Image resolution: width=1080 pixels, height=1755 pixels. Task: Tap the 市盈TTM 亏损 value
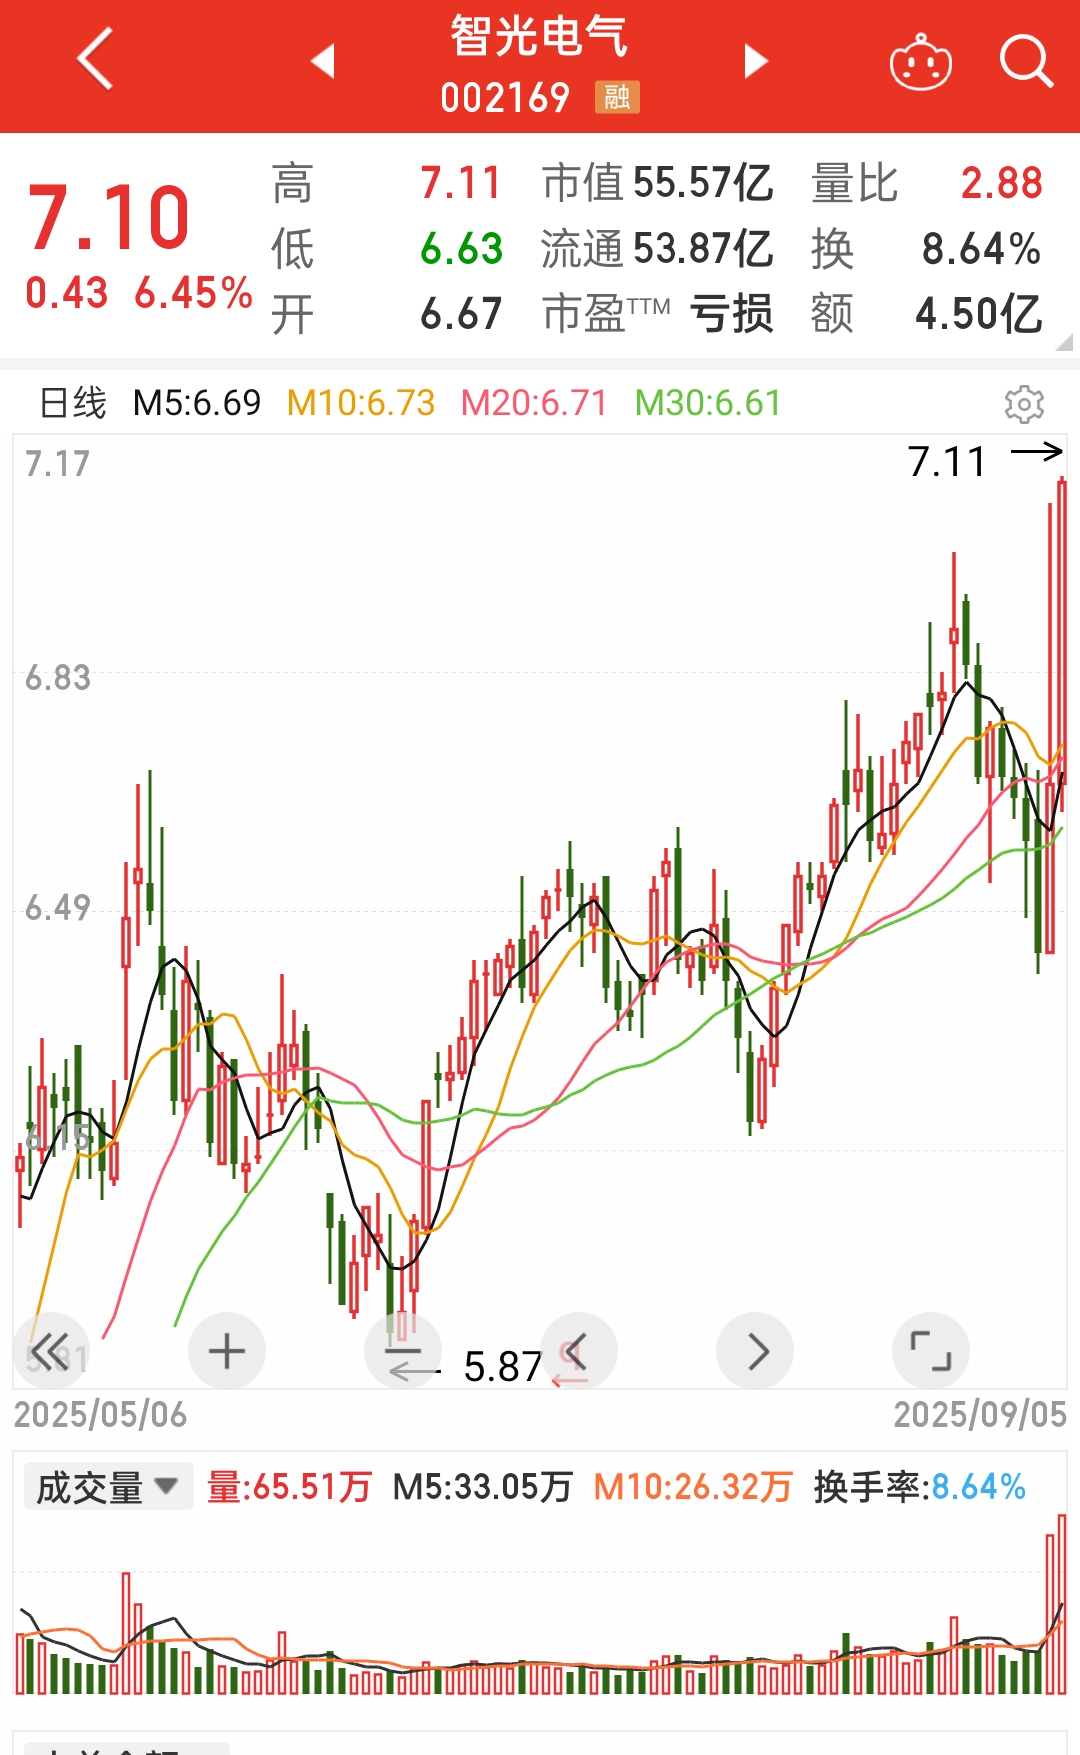tap(731, 314)
